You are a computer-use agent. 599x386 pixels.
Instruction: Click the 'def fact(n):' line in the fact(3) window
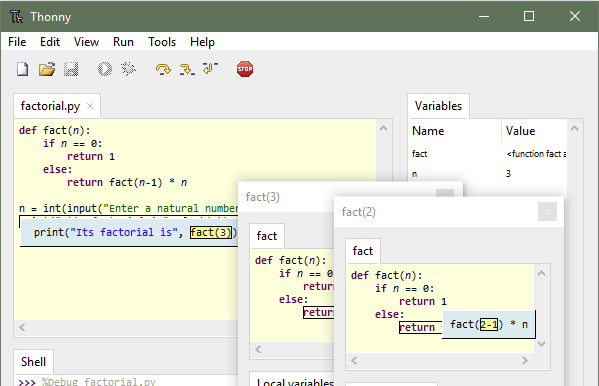pyautogui.click(x=291, y=260)
